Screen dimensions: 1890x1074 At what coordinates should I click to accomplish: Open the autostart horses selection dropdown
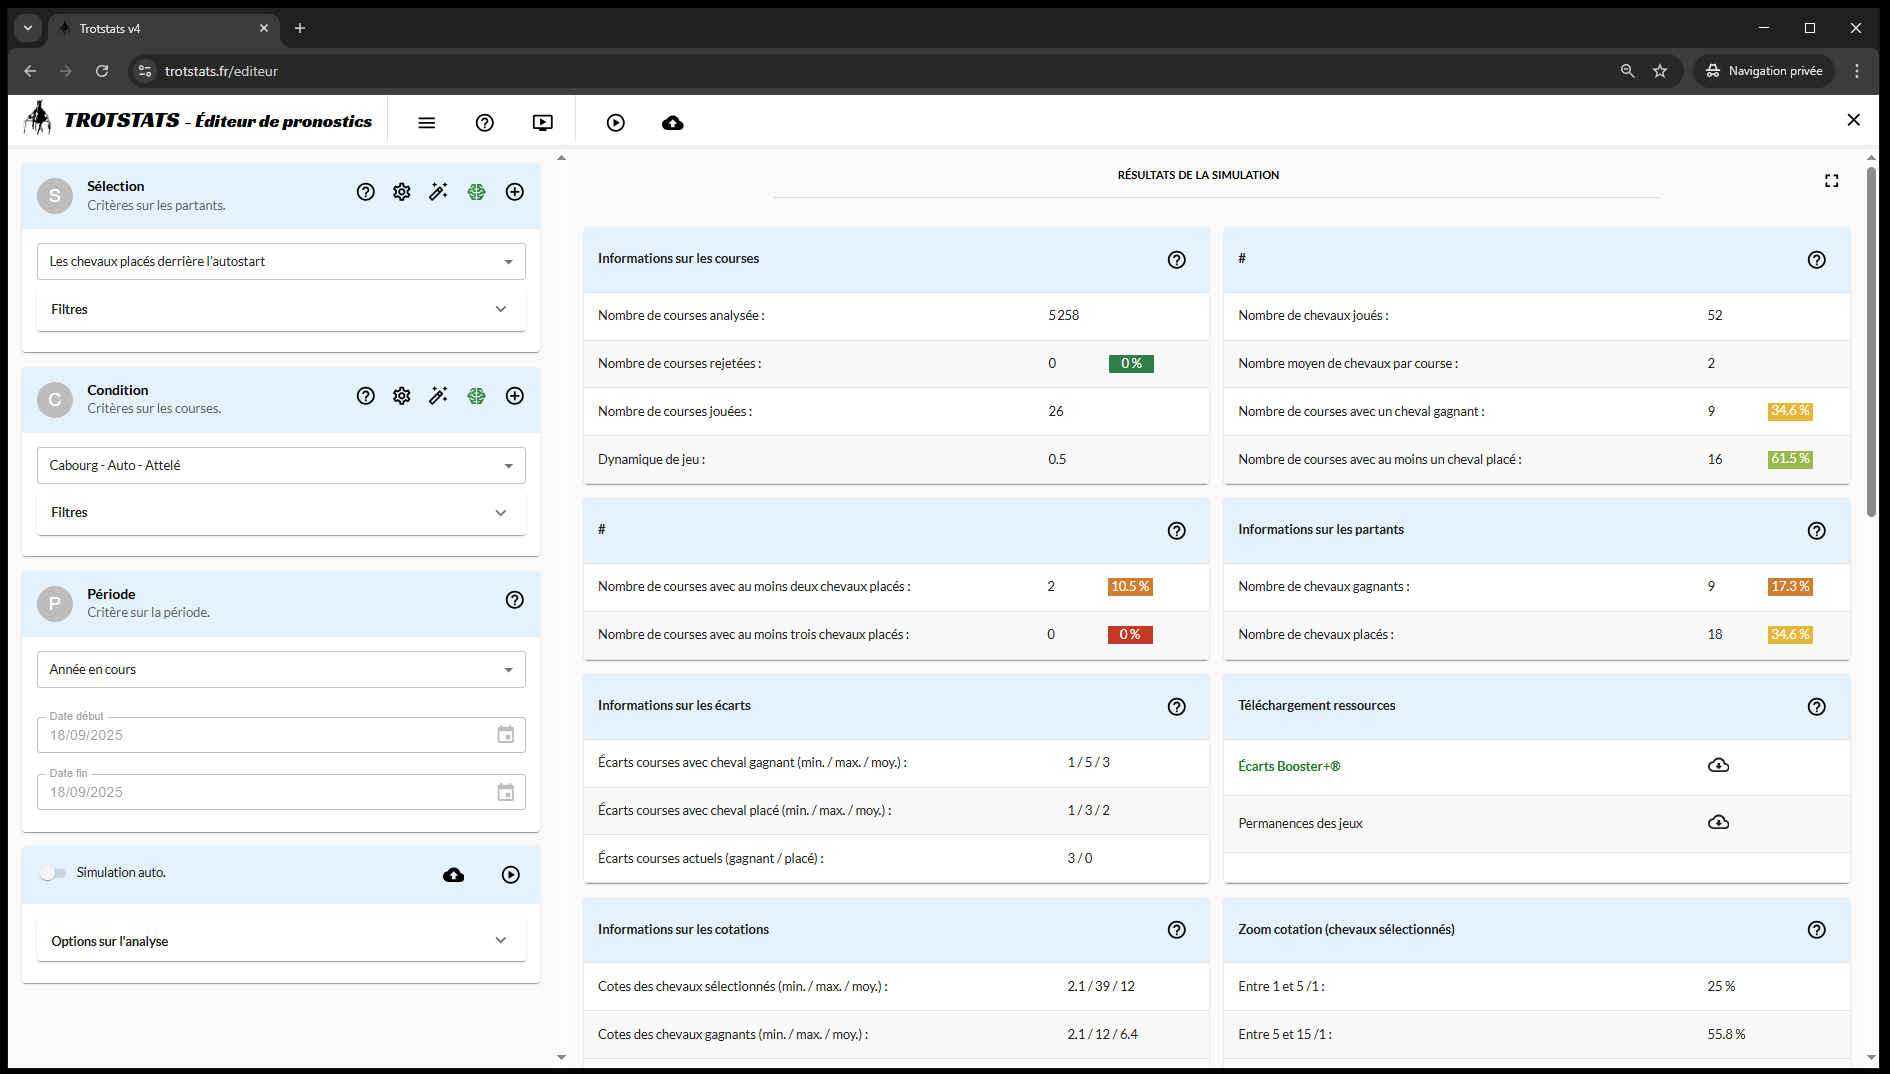281,262
